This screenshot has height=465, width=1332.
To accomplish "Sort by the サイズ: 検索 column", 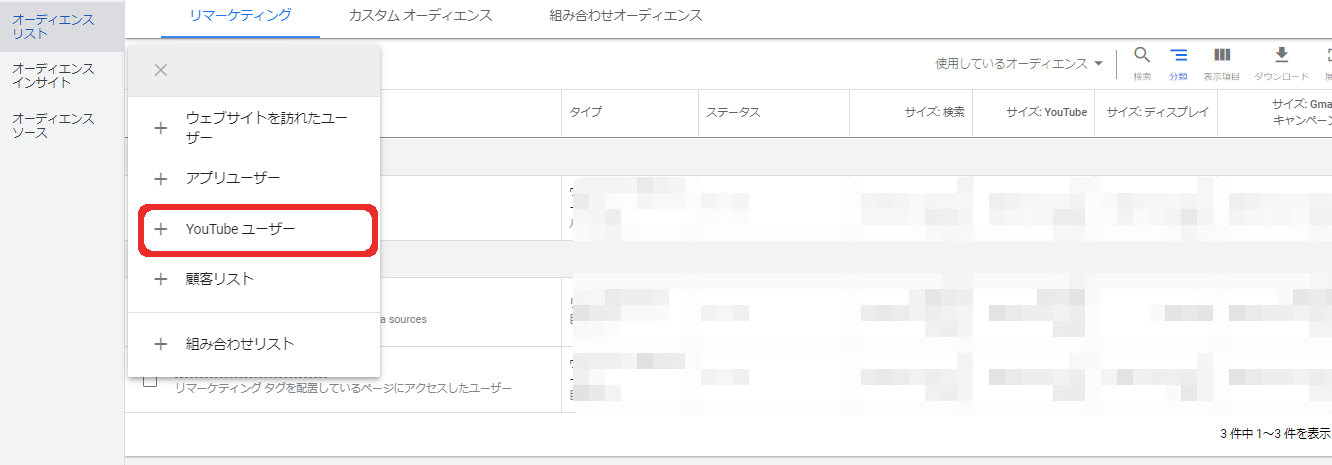I will [x=934, y=112].
